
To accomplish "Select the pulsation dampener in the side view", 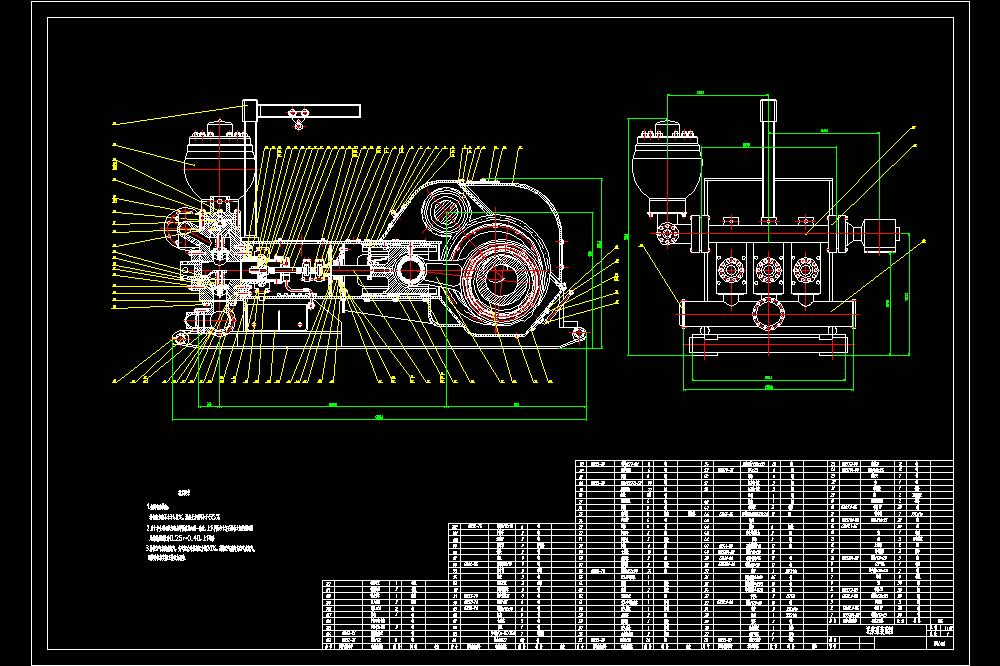I will point(220,163).
